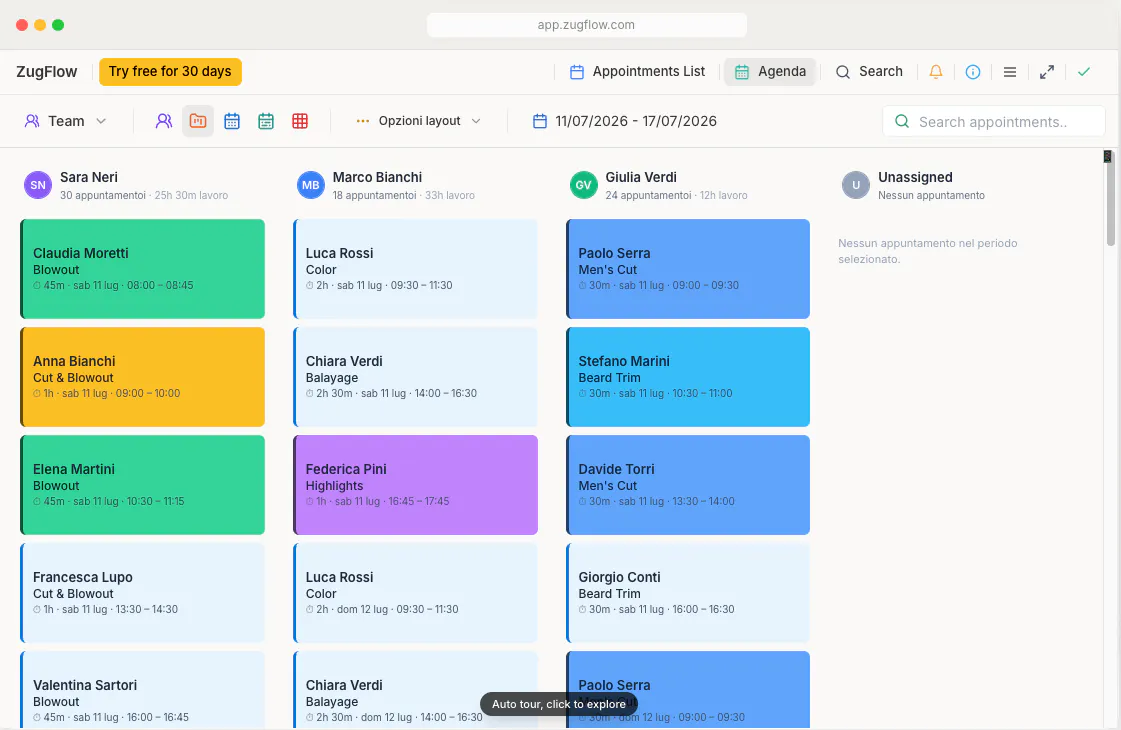Click the Team people icon
This screenshot has width=1121, height=730.
click(x=32, y=121)
